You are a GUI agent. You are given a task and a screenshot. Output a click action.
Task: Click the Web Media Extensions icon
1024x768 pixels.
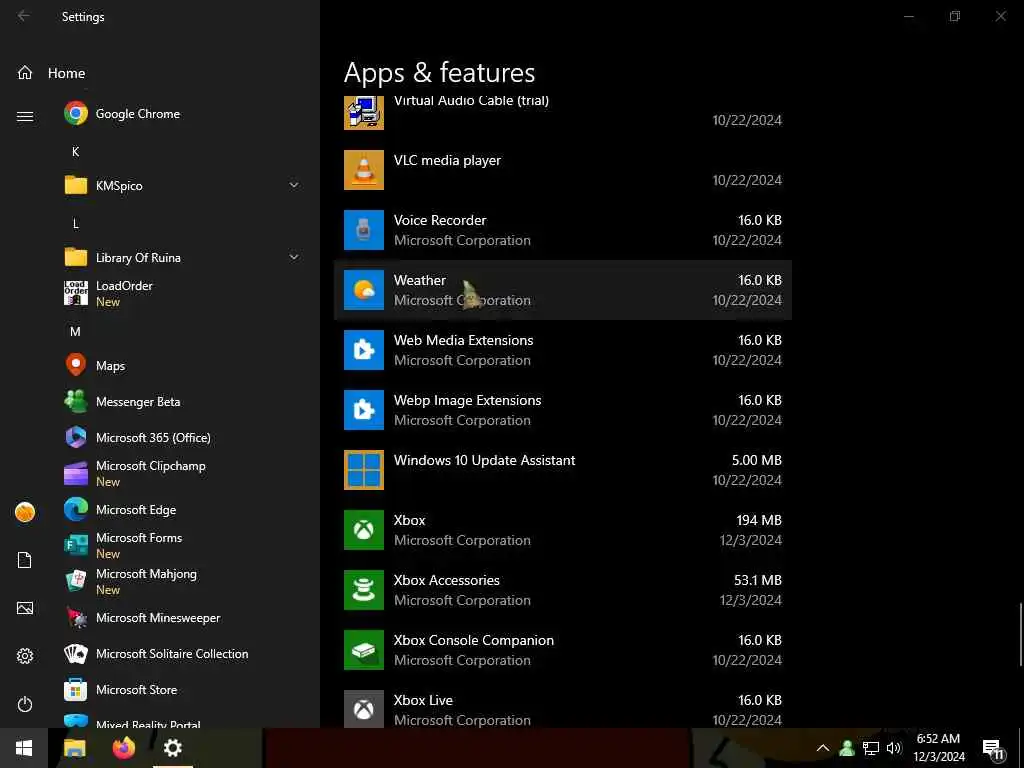point(364,350)
